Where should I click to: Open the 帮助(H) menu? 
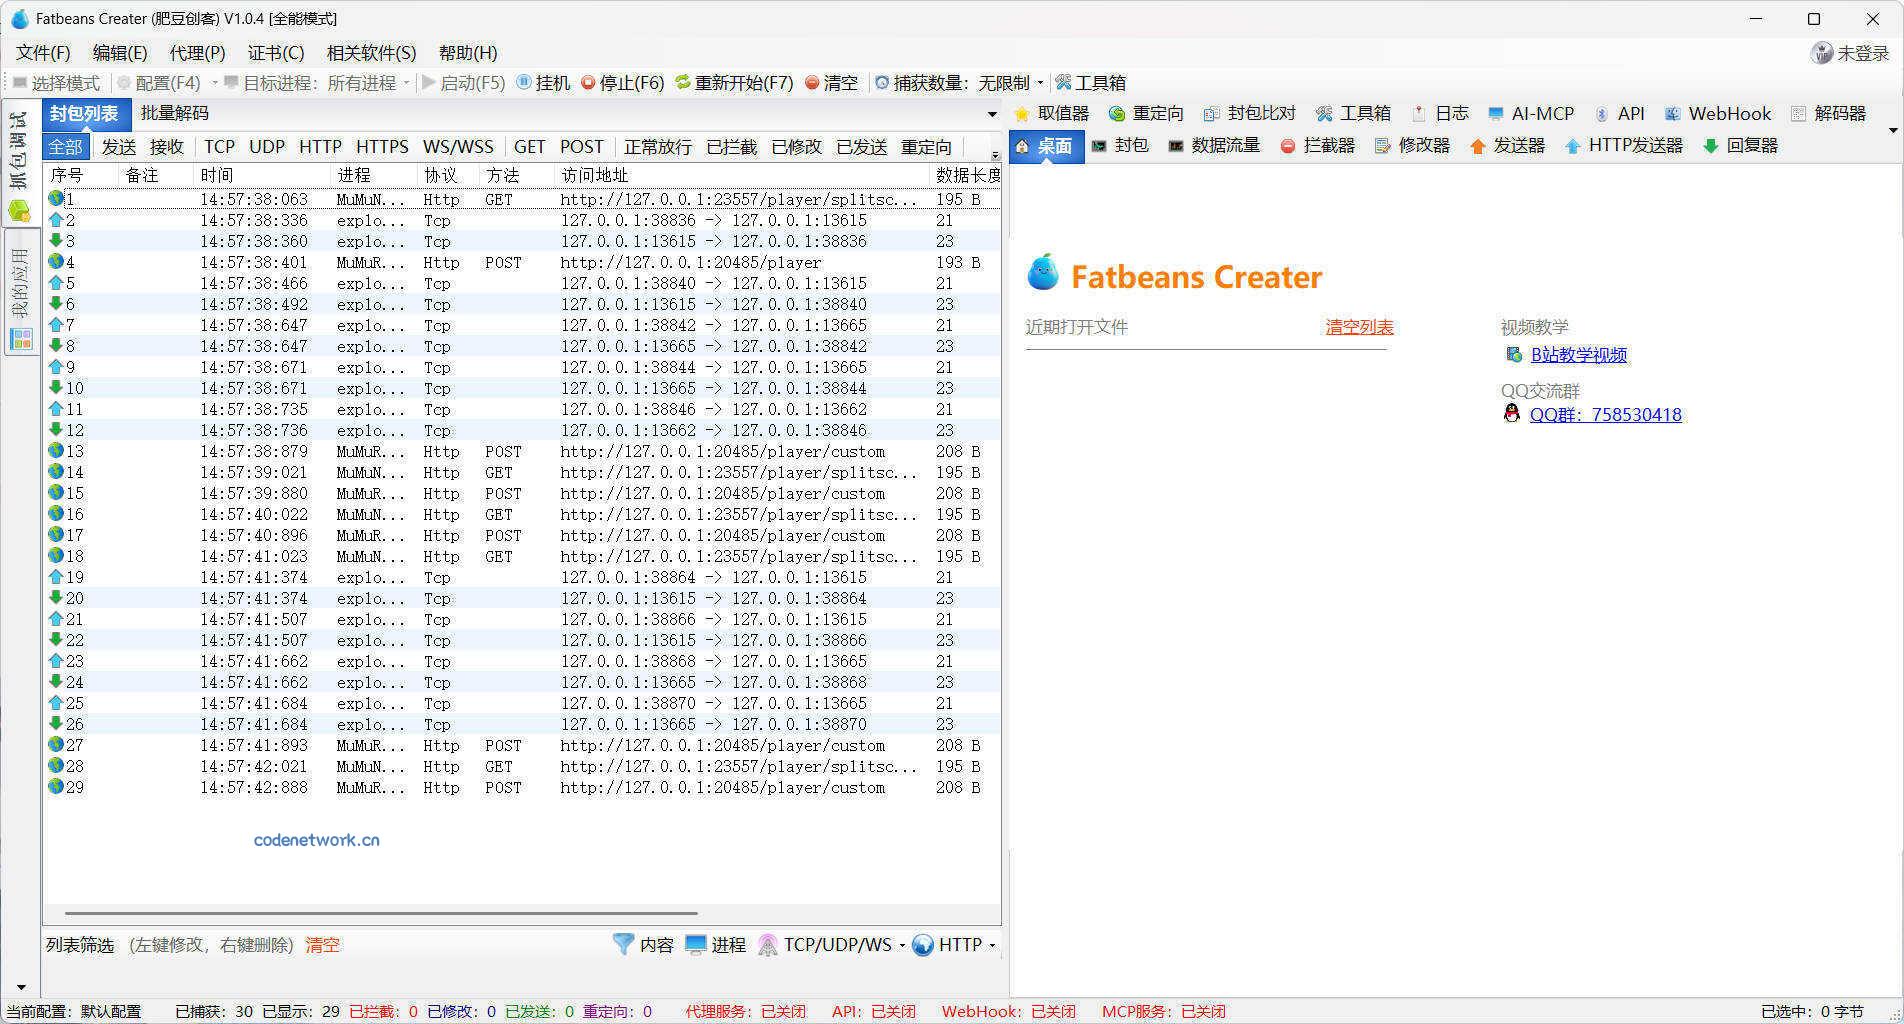[468, 53]
